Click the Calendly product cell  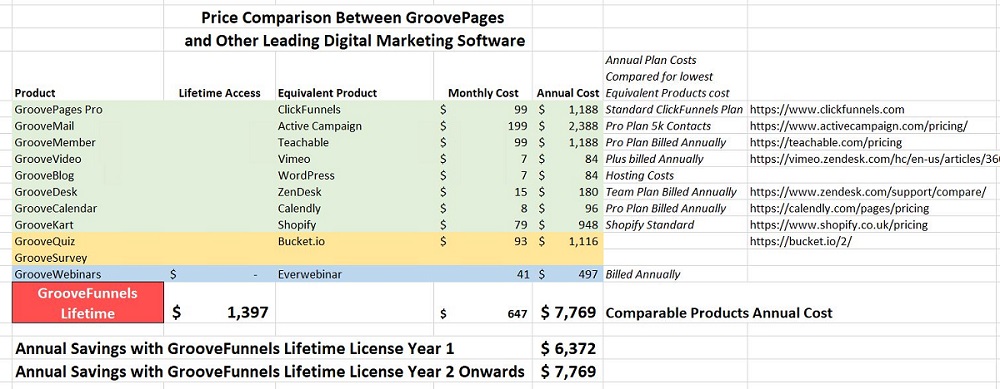354,208
